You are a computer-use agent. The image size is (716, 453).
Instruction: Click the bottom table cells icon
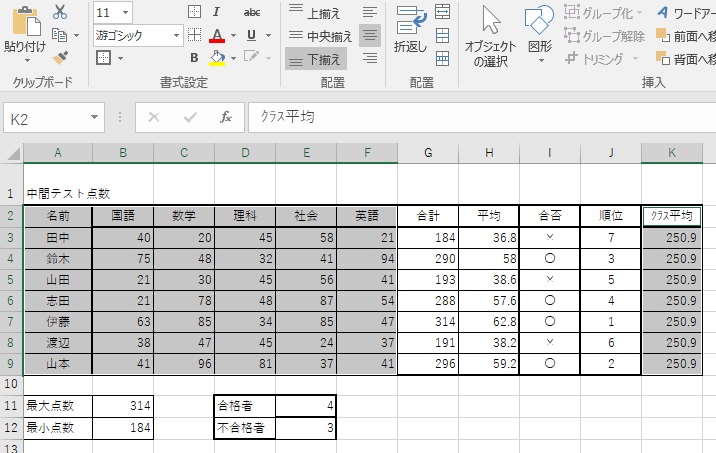(x=442, y=58)
